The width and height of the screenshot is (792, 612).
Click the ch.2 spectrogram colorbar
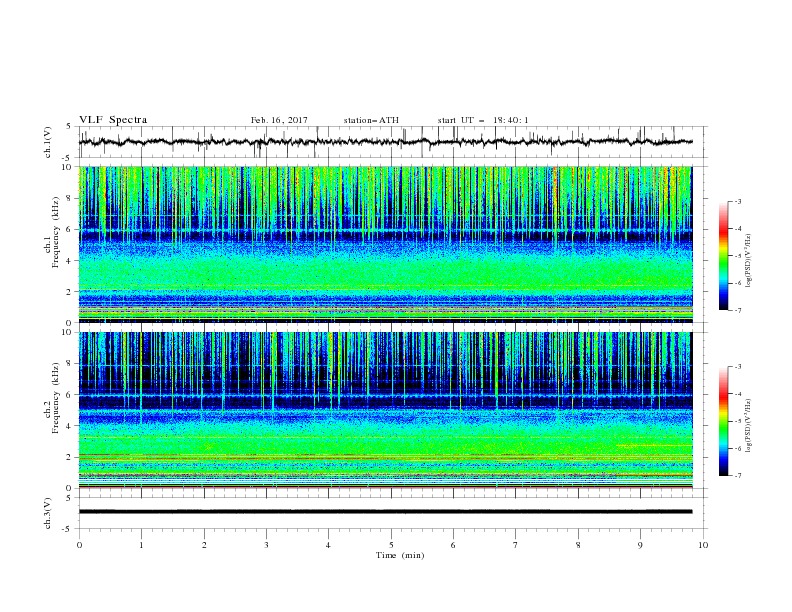click(724, 421)
